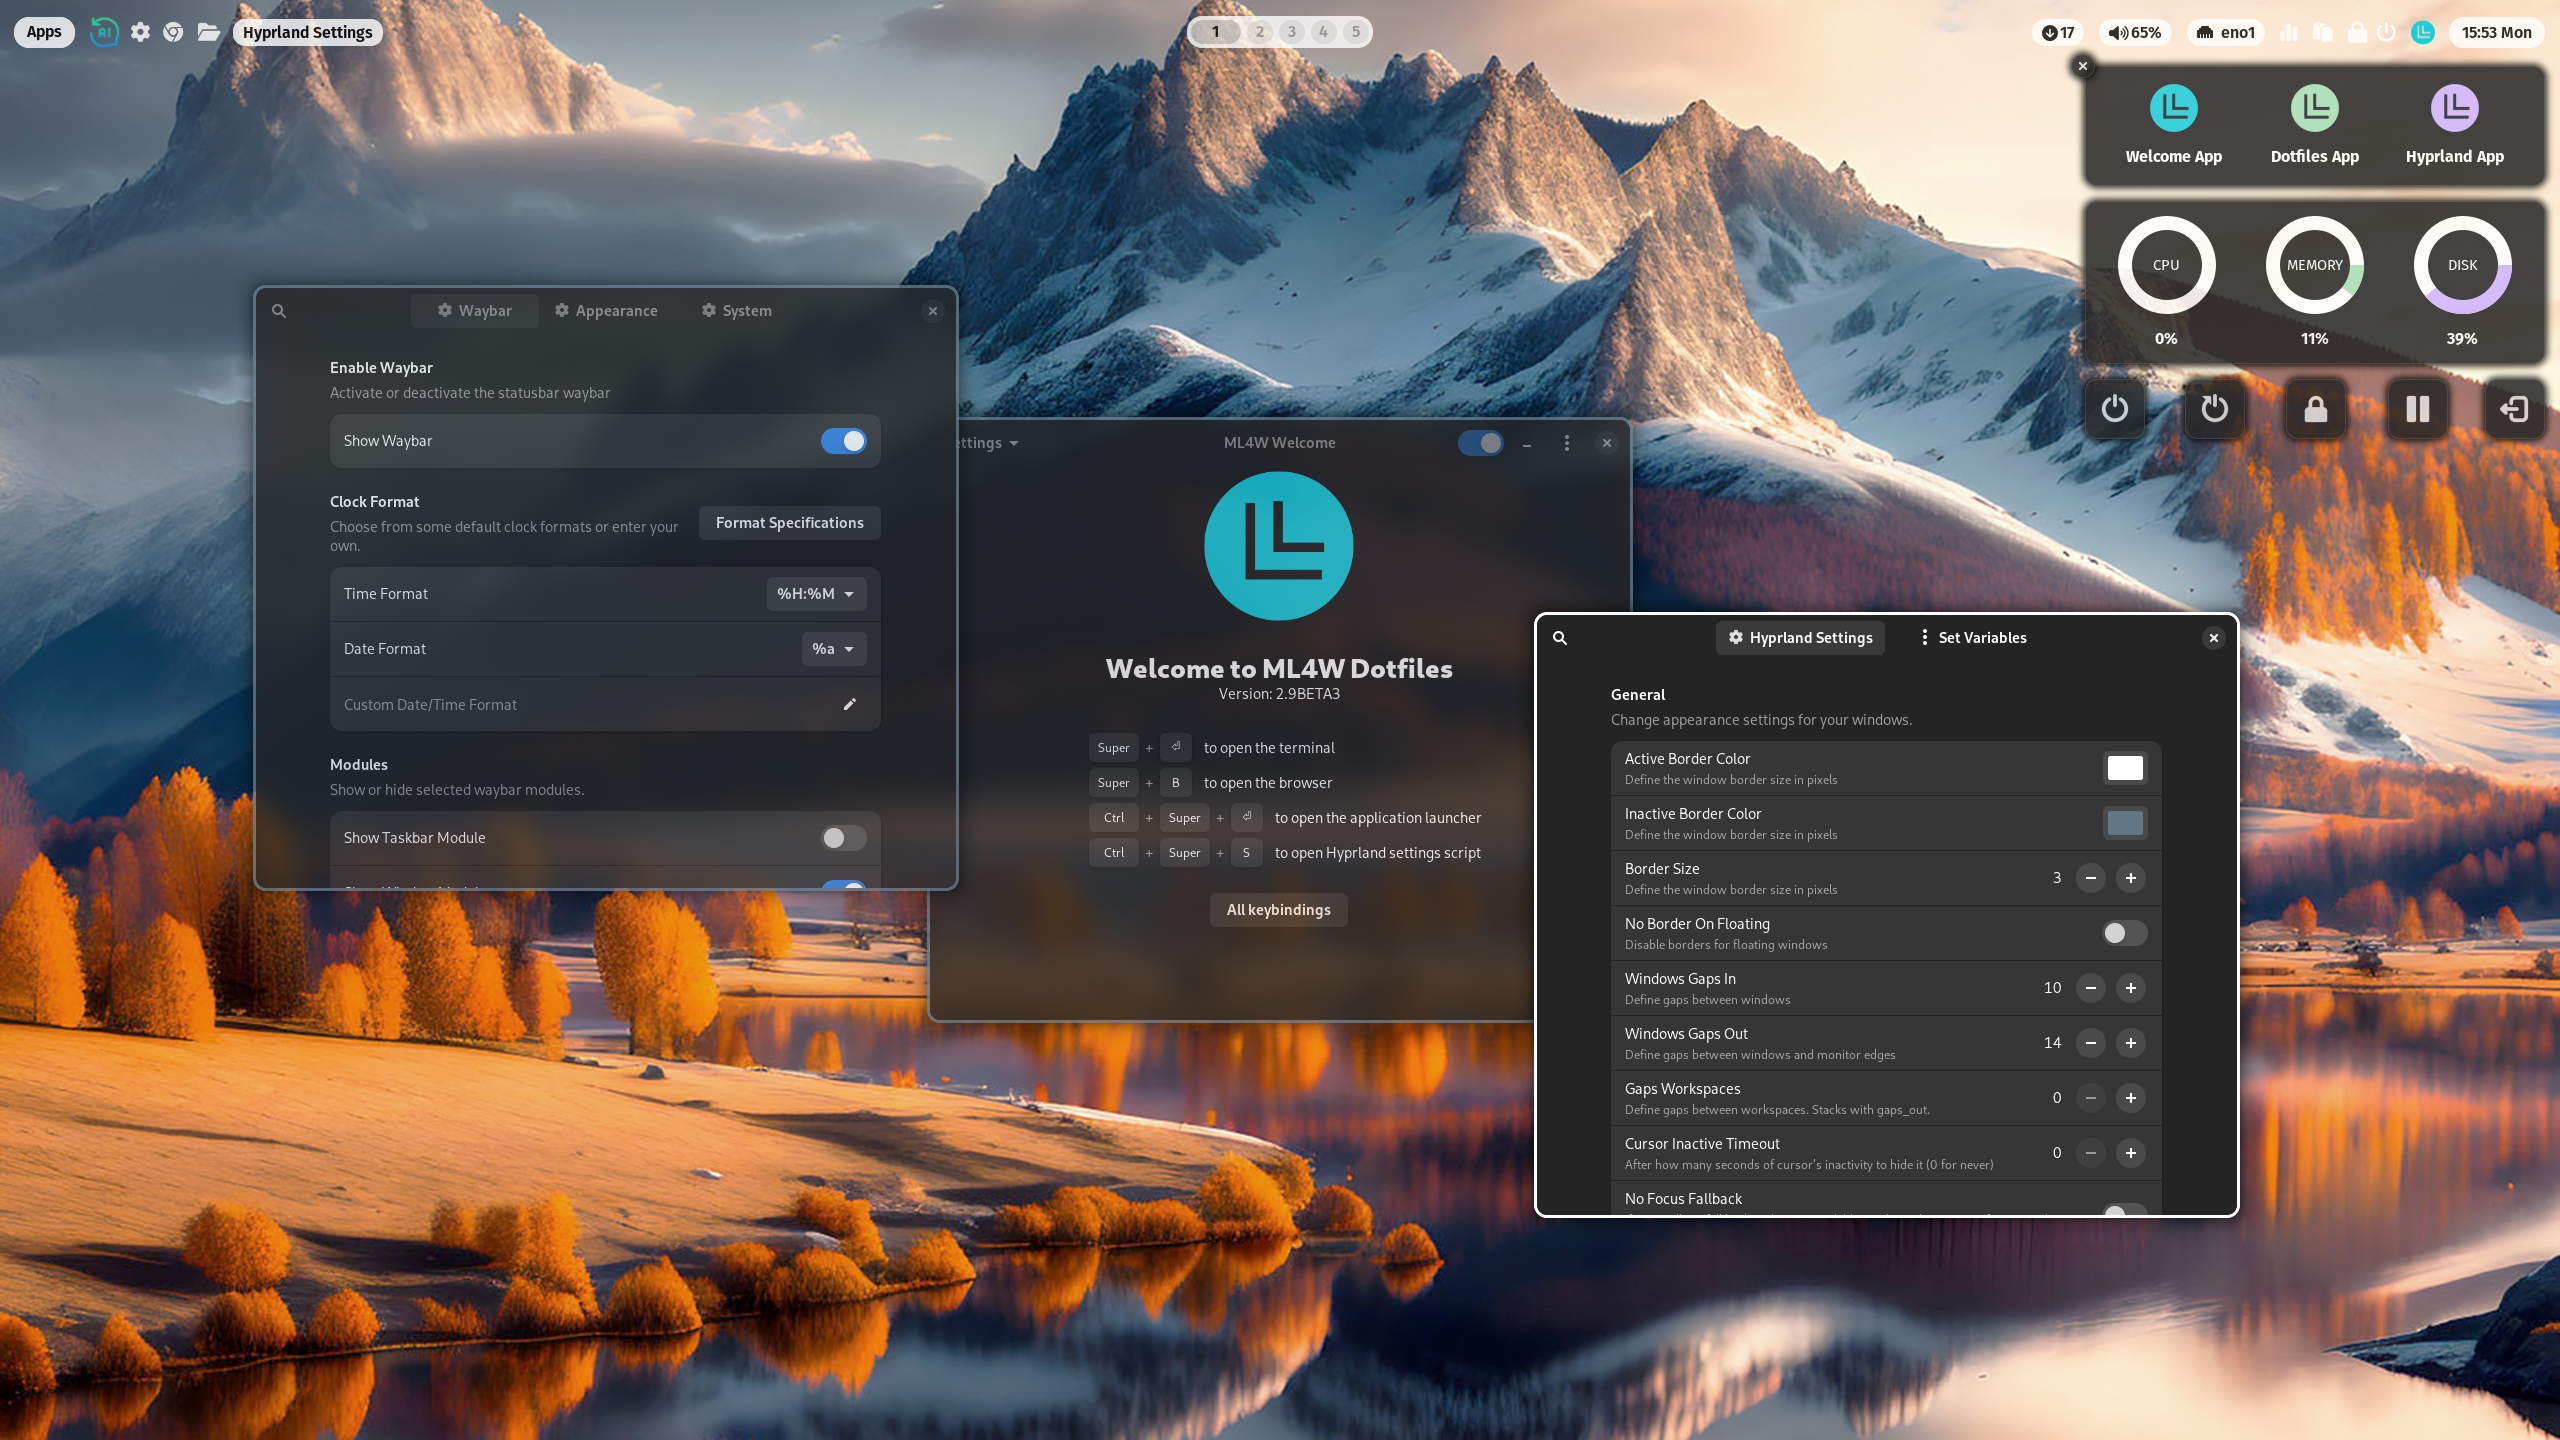This screenshot has height=1440, width=2560.
Task: Open the Date Format dropdown
Action: click(x=833, y=648)
